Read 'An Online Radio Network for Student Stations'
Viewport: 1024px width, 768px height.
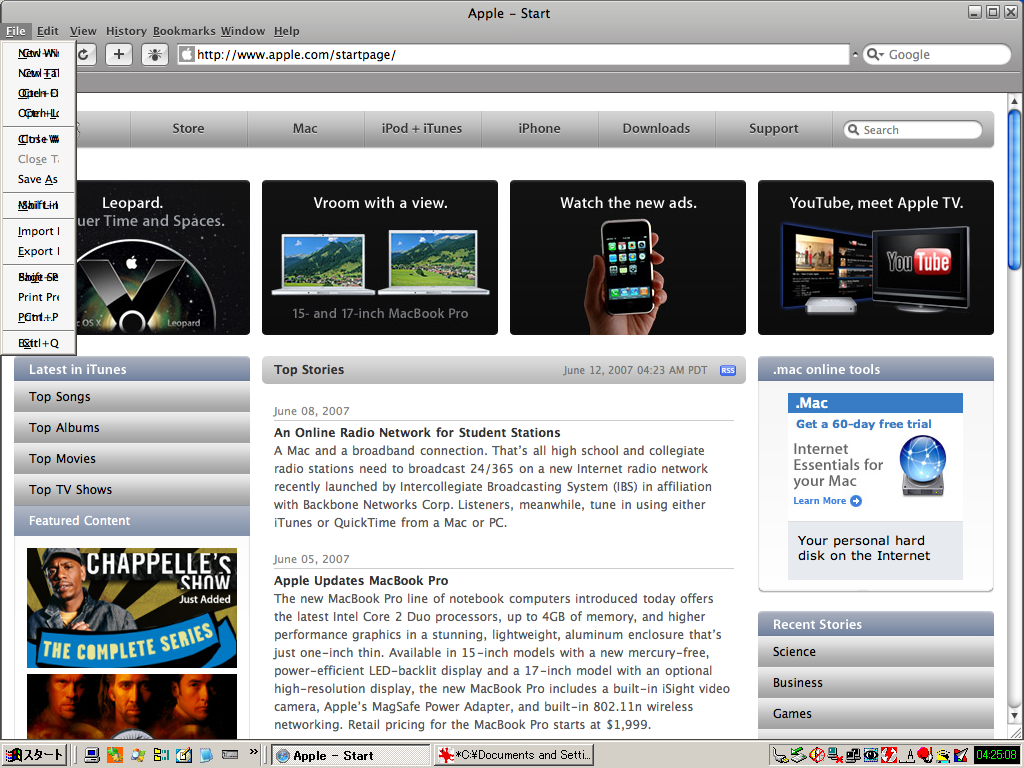coord(417,432)
